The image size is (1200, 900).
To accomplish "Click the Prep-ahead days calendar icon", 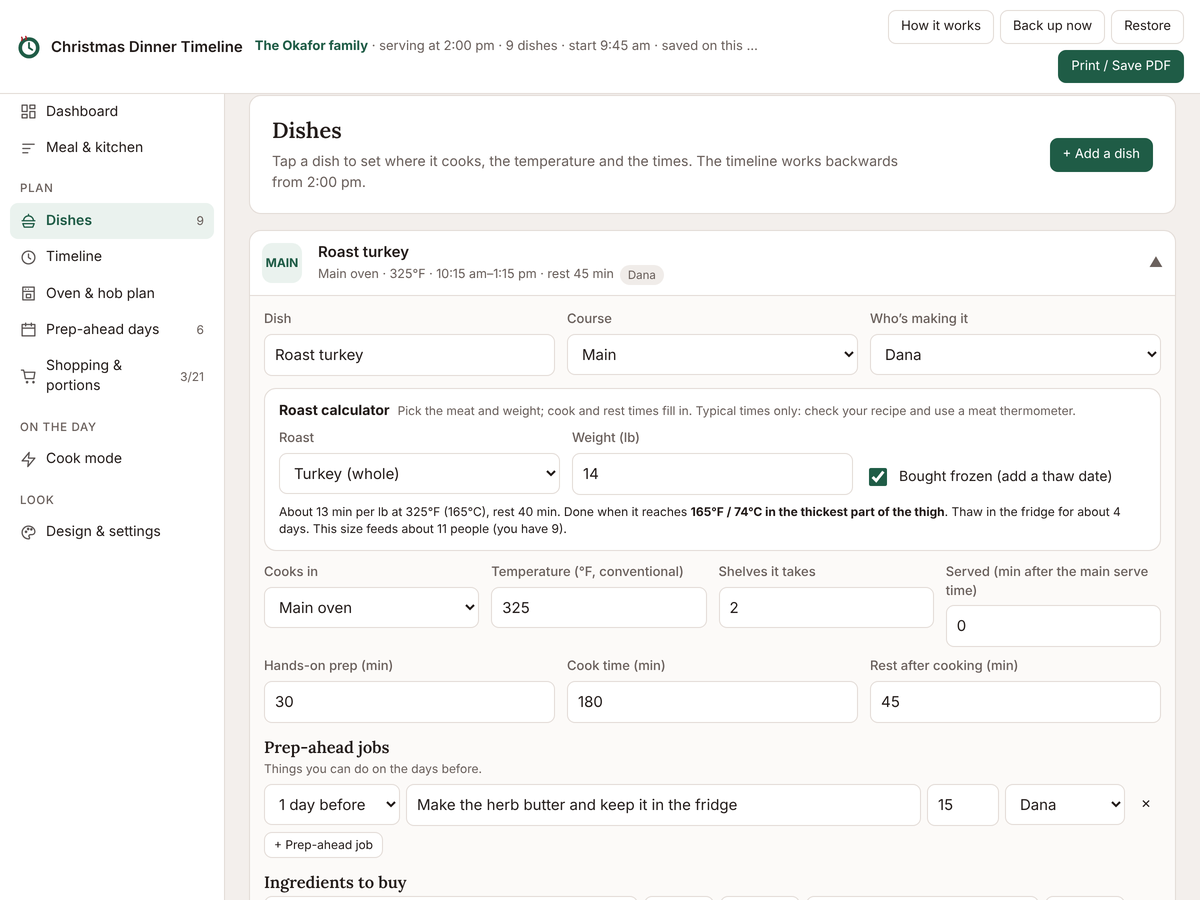I will (28, 329).
